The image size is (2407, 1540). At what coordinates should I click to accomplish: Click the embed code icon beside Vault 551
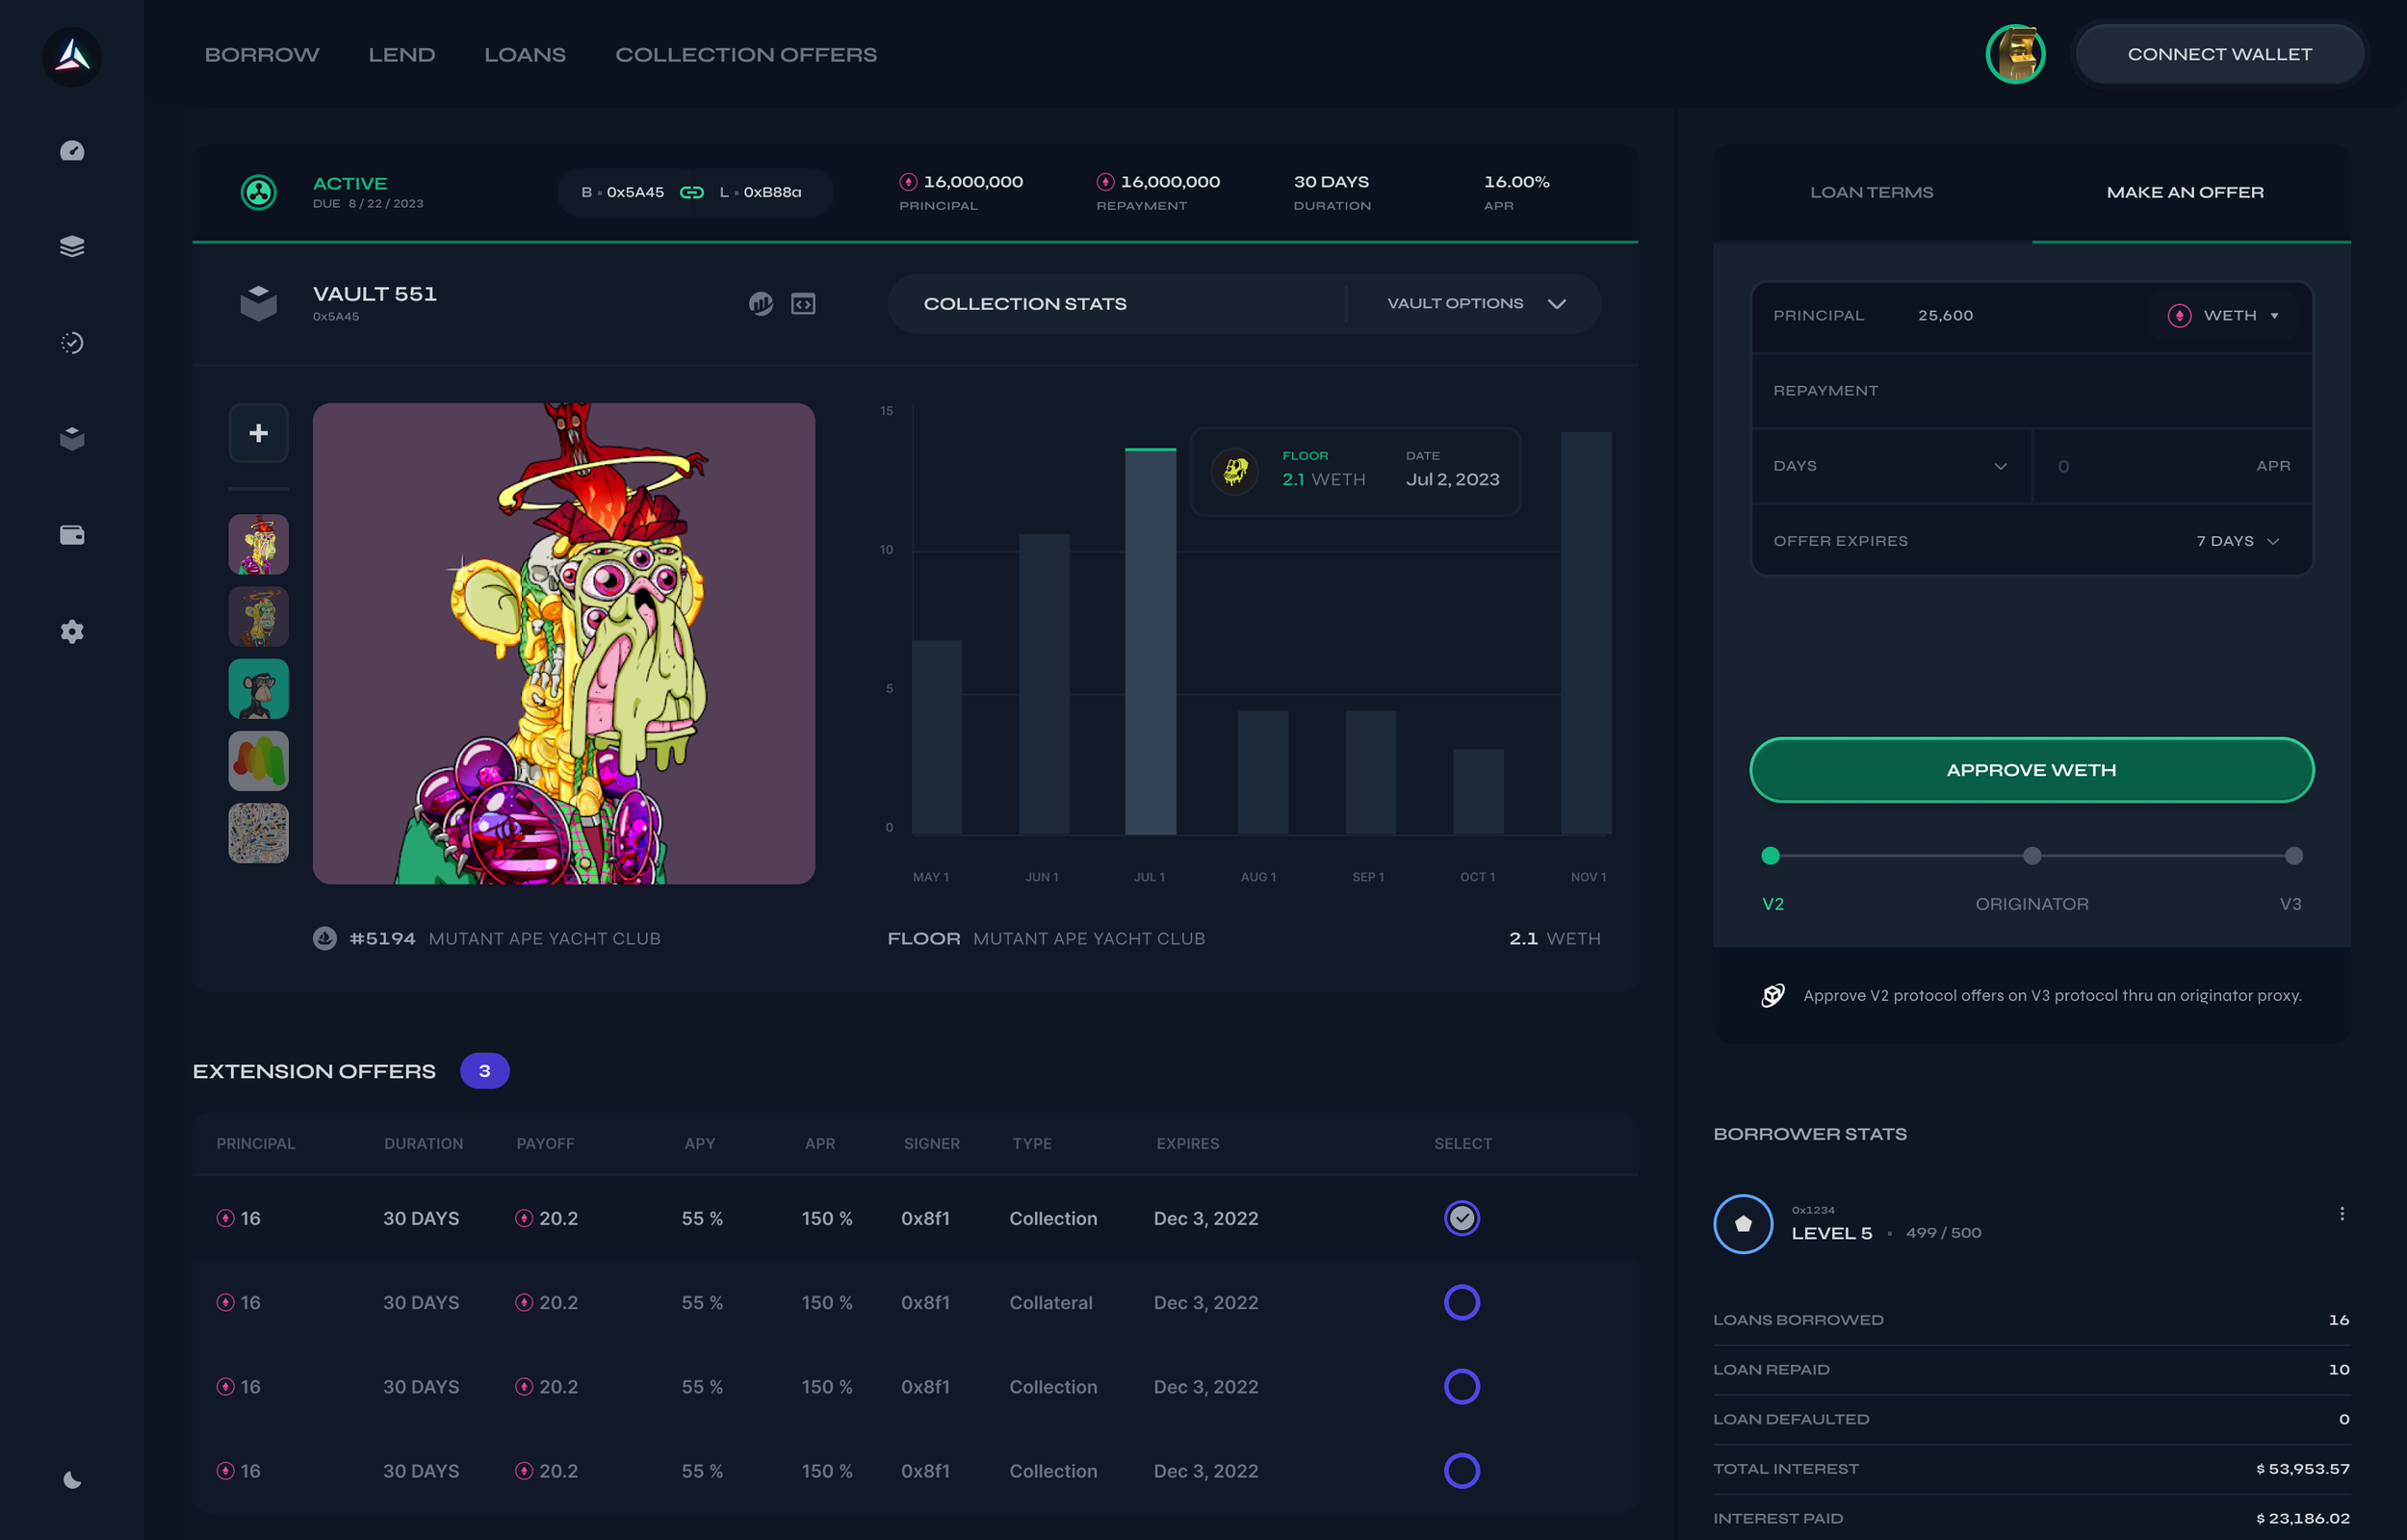[x=803, y=304]
